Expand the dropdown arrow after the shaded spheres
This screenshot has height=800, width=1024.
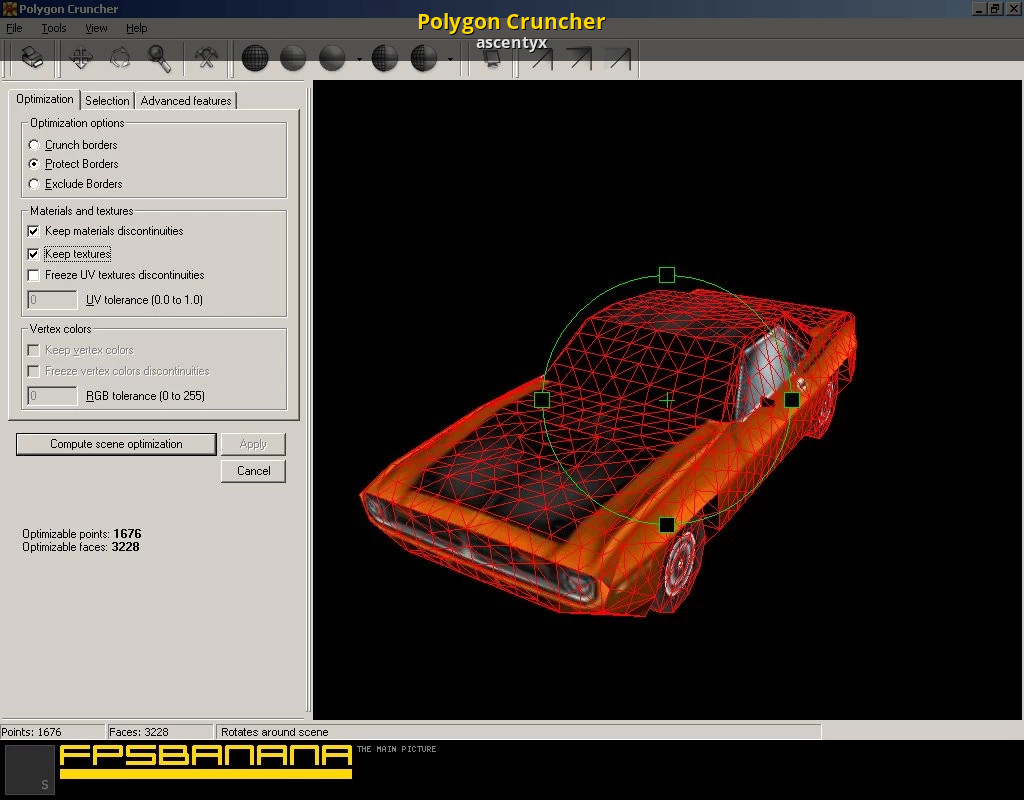point(359,59)
